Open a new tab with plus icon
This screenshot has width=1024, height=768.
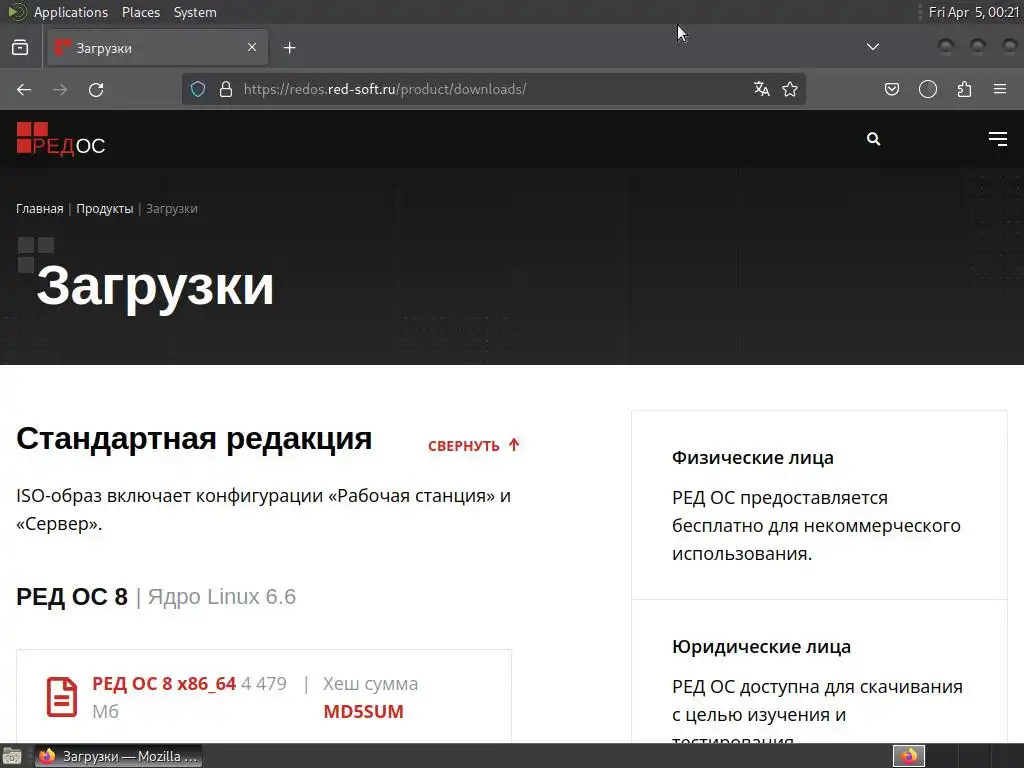point(289,48)
